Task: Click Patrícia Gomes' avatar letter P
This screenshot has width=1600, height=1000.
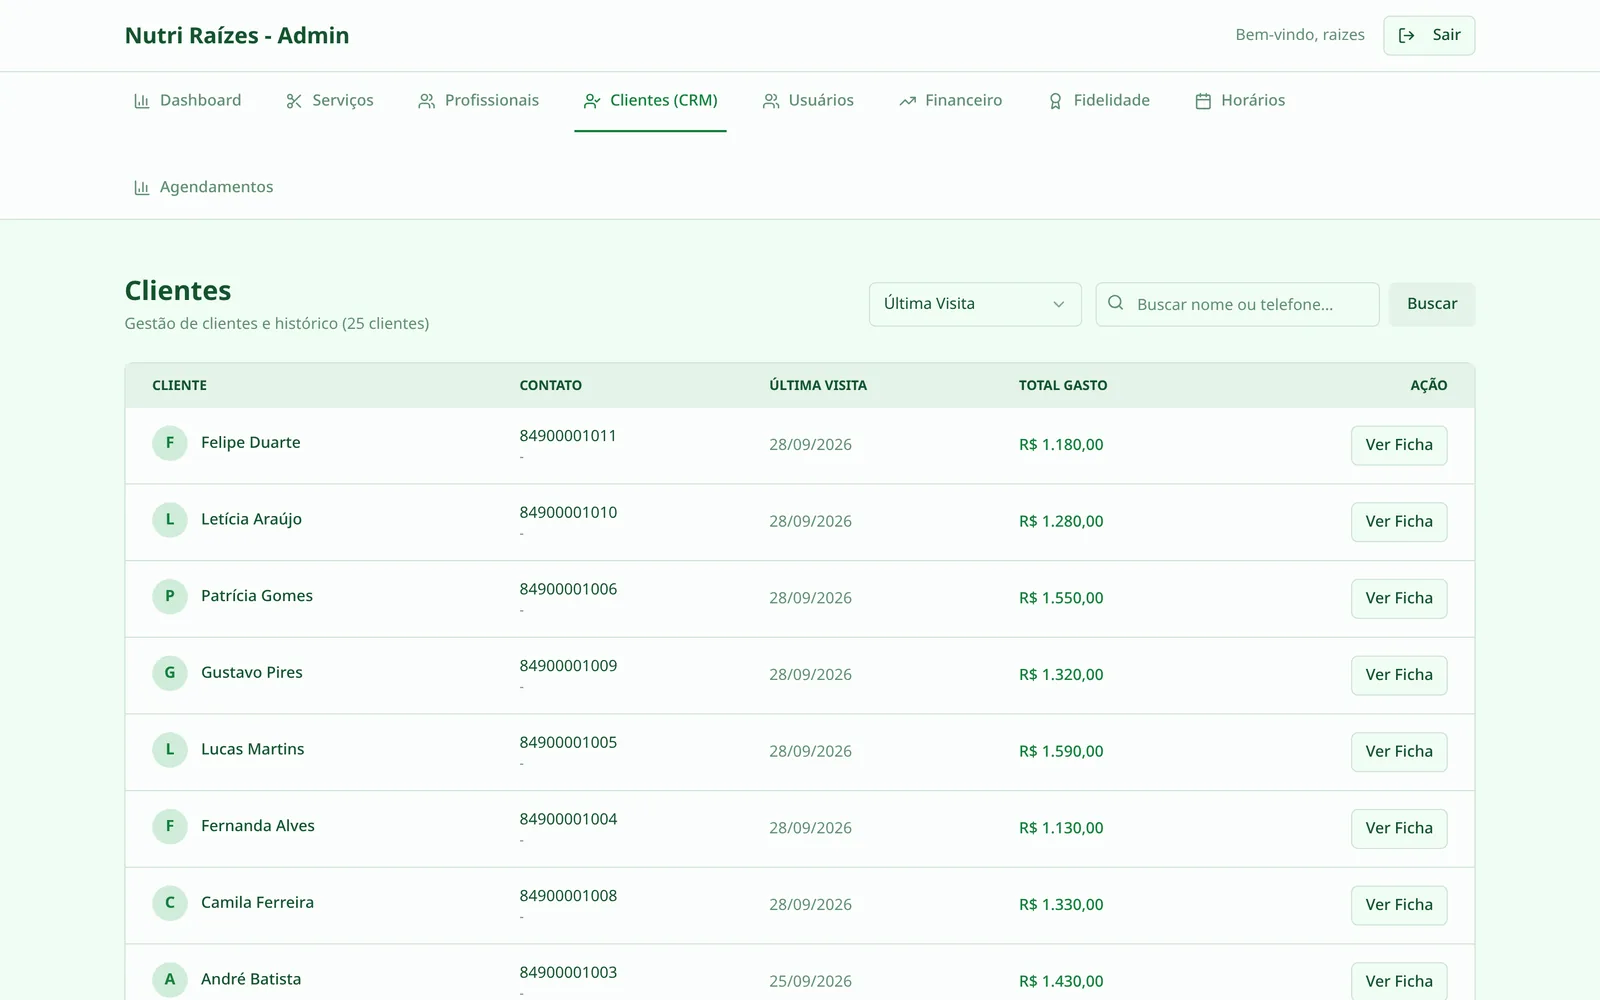Action: point(170,596)
